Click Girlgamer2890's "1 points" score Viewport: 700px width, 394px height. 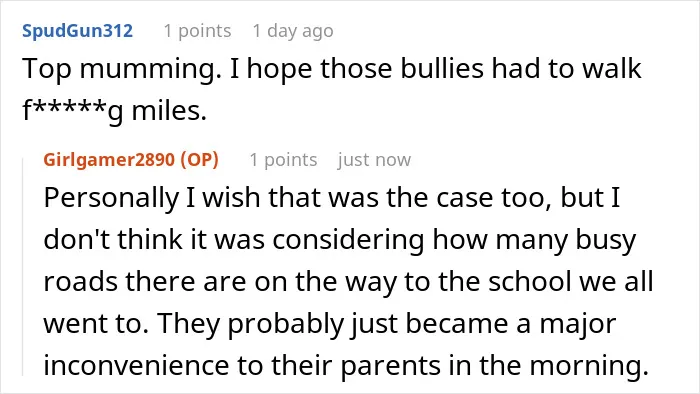[x=283, y=160]
